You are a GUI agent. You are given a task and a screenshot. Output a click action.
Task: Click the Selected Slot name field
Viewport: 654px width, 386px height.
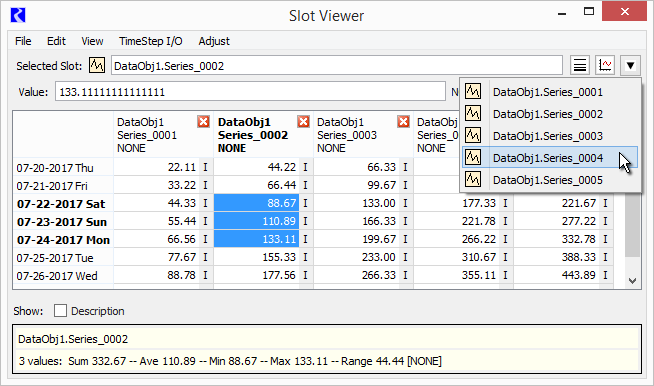[x=337, y=66]
